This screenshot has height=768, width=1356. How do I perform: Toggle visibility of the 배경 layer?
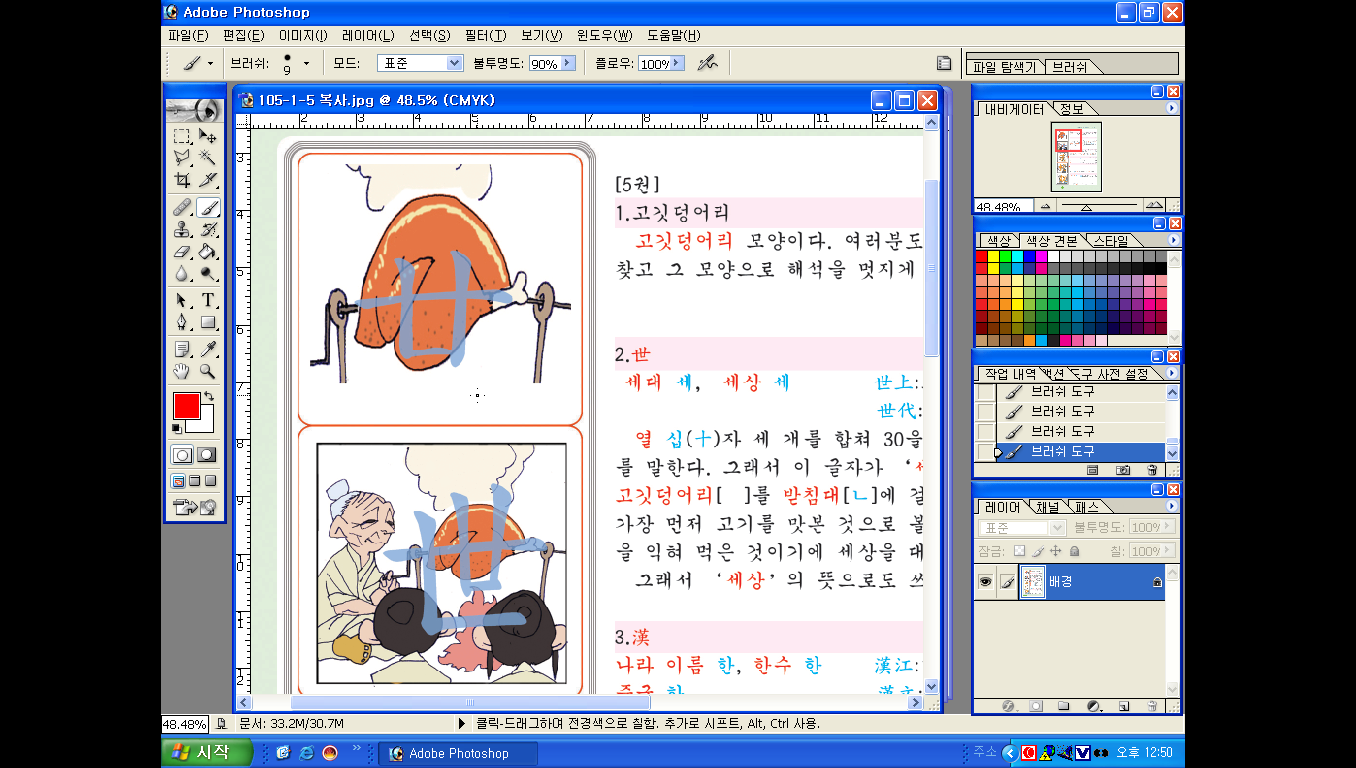986,581
